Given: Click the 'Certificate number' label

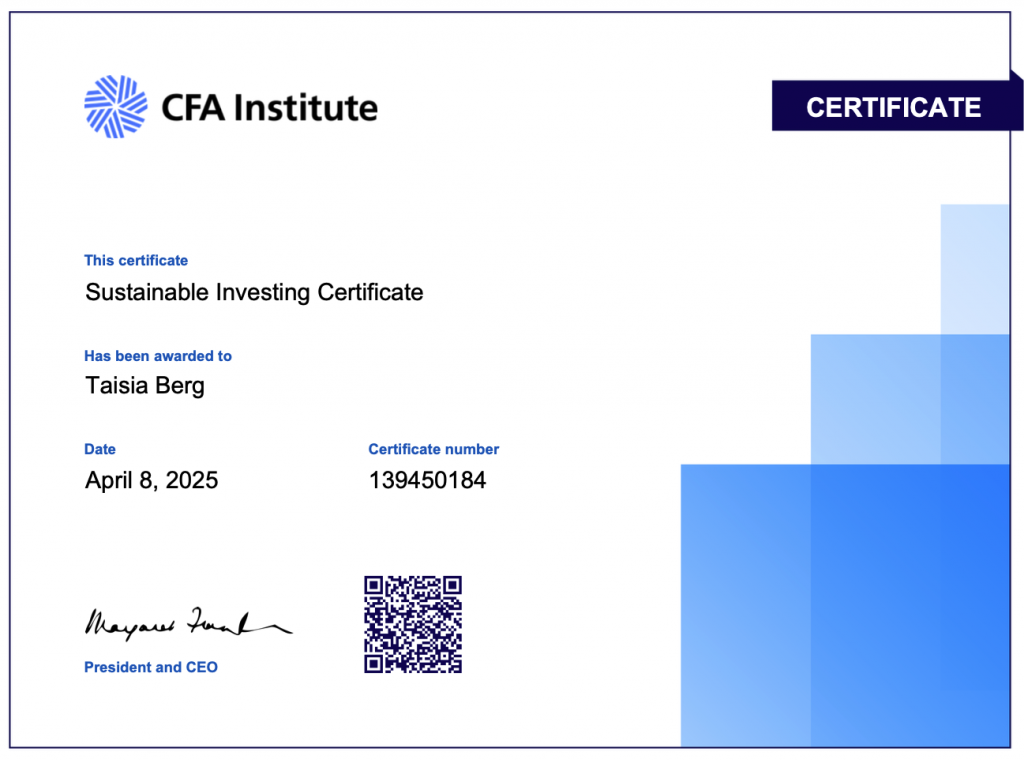Looking at the screenshot, I should (x=433, y=450).
